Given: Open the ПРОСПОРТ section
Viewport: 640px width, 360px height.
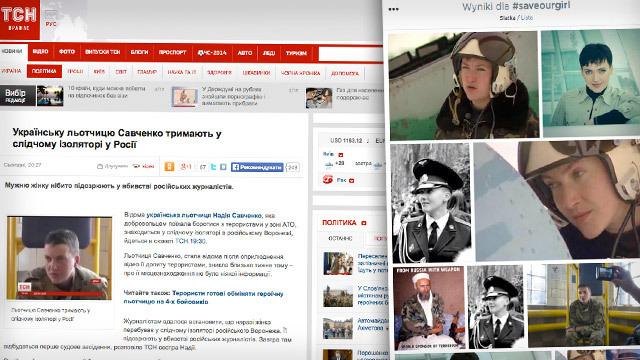Looking at the screenshot, I should (x=172, y=52).
